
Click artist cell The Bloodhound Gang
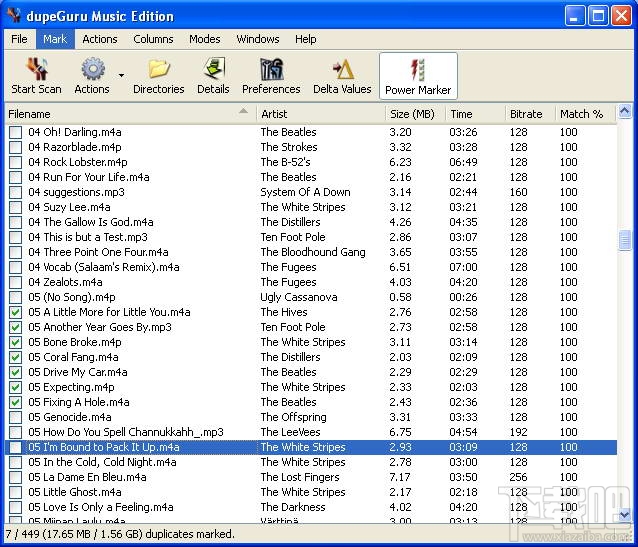[x=313, y=252]
